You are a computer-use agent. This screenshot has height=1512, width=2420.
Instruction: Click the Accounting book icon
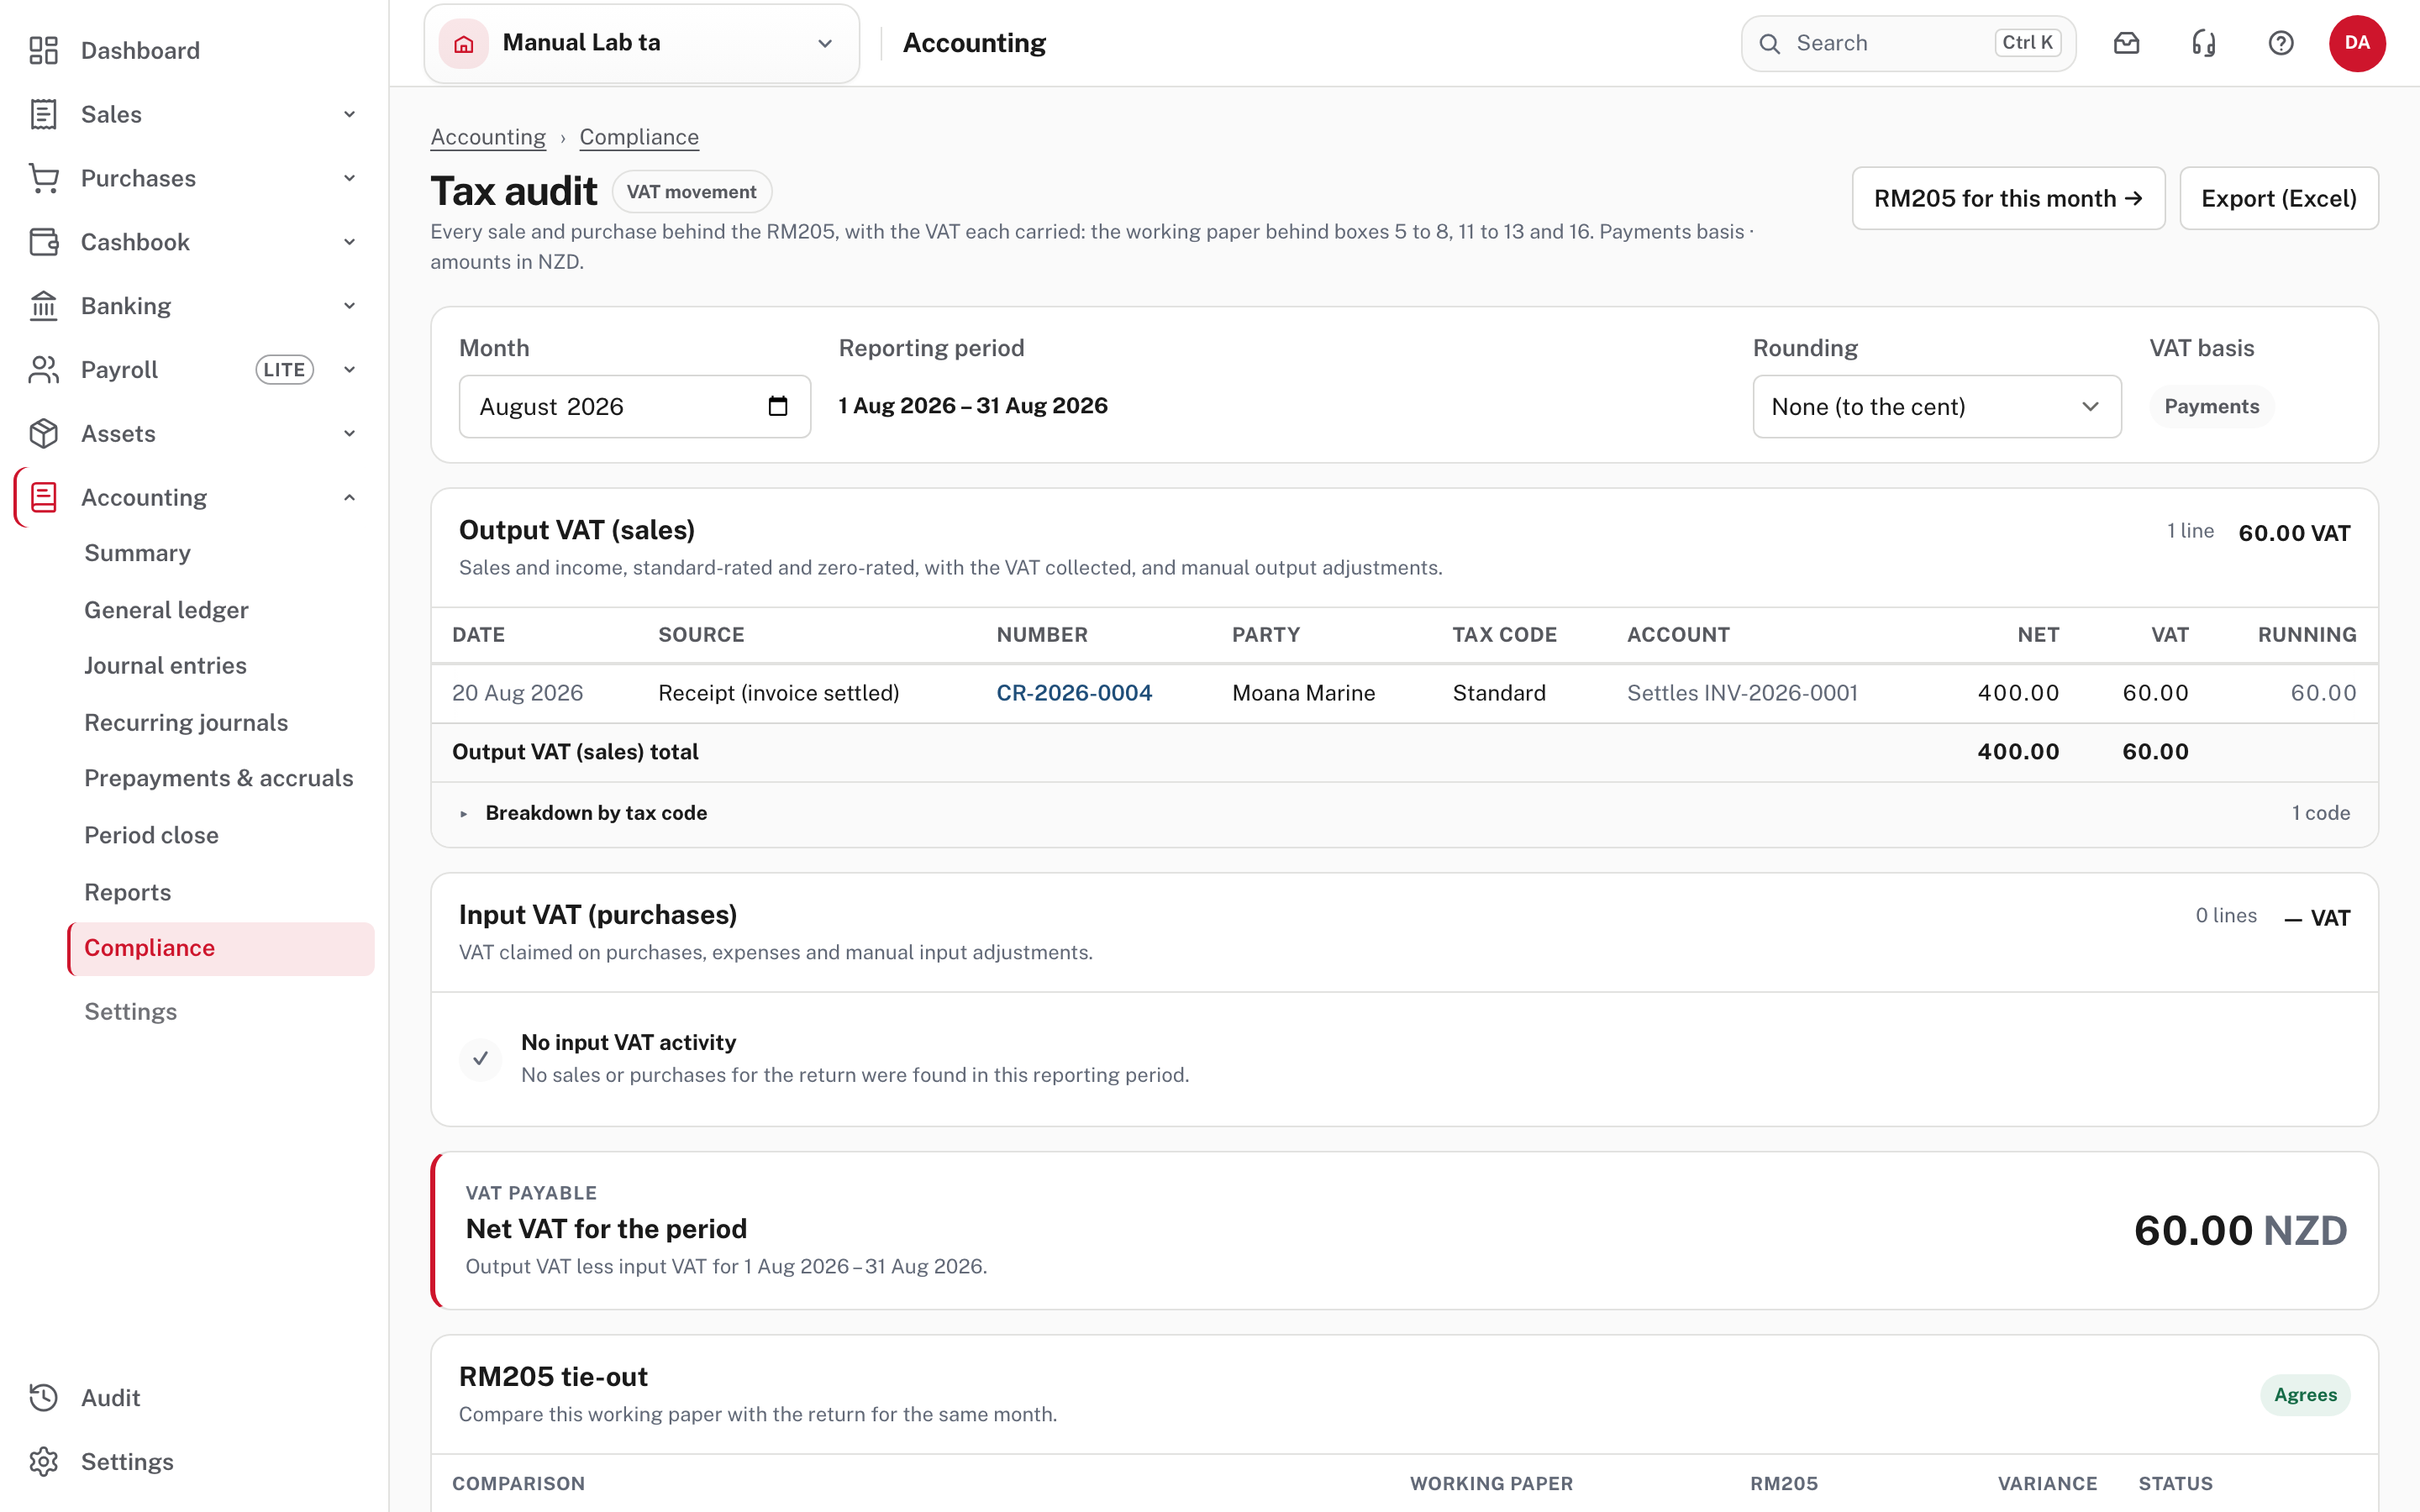point(43,497)
